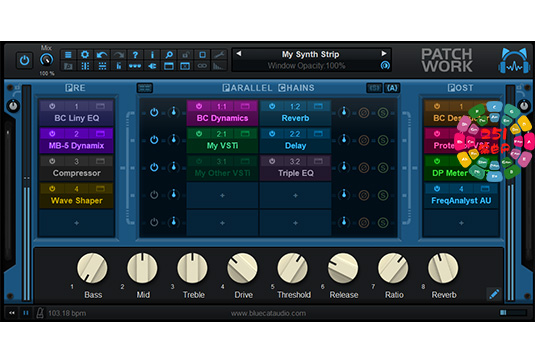The width and height of the screenshot is (535, 363).
Task: Toggle the power for parallel chain row 1
Action: click(x=154, y=112)
